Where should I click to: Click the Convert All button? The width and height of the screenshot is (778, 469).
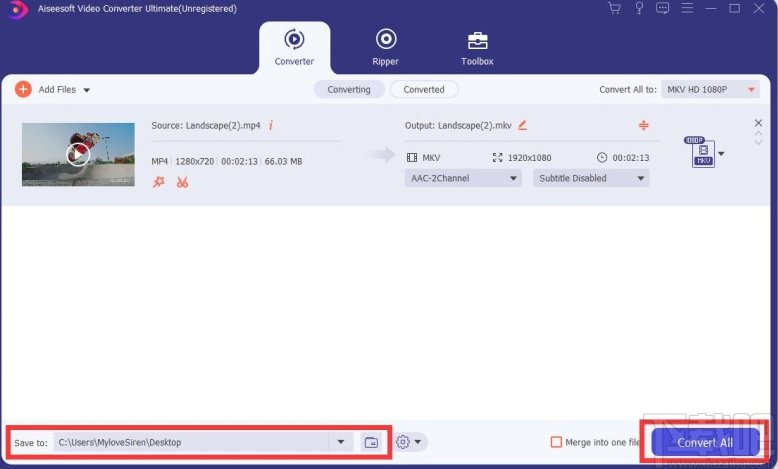click(x=705, y=442)
